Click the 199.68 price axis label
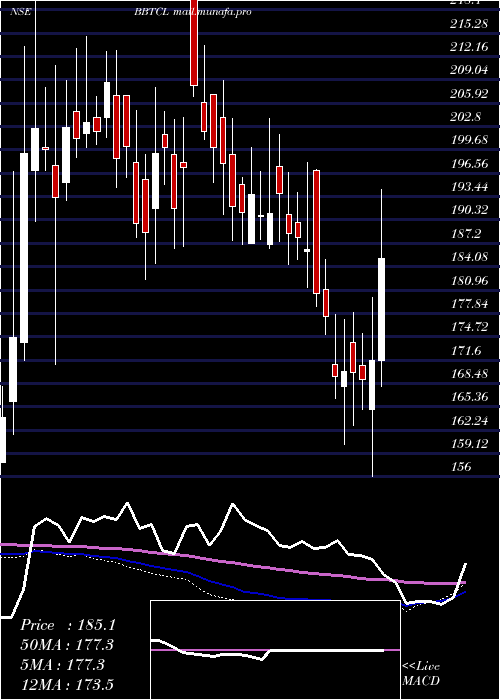This screenshot has width=500, height=700. coord(469,140)
